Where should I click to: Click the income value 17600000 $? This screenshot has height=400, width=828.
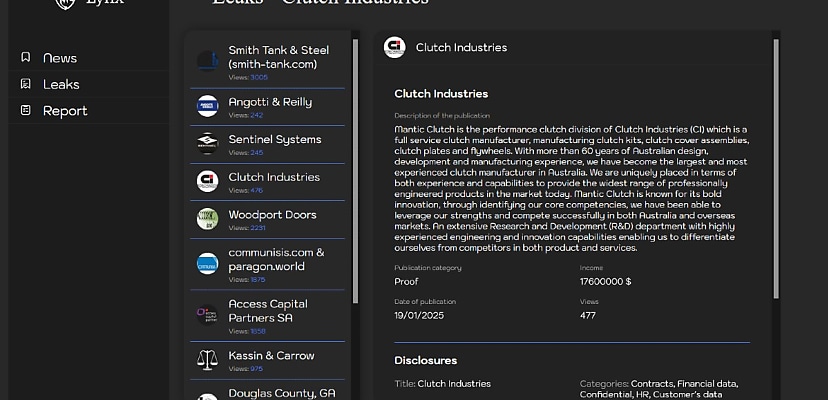[x=605, y=282]
